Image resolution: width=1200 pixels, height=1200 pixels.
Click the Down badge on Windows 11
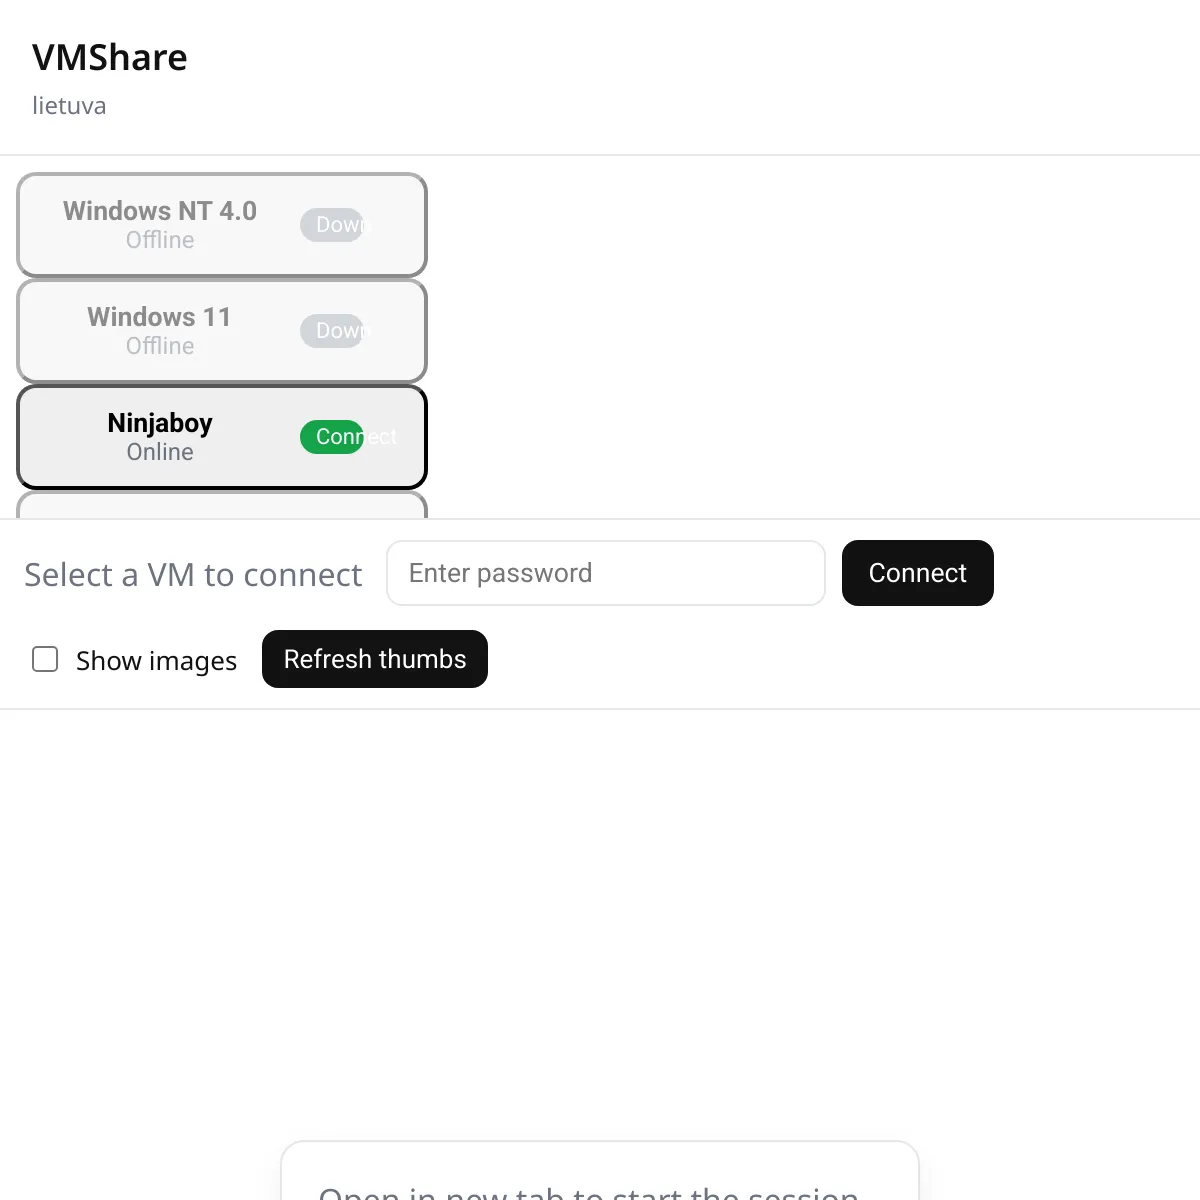point(332,331)
